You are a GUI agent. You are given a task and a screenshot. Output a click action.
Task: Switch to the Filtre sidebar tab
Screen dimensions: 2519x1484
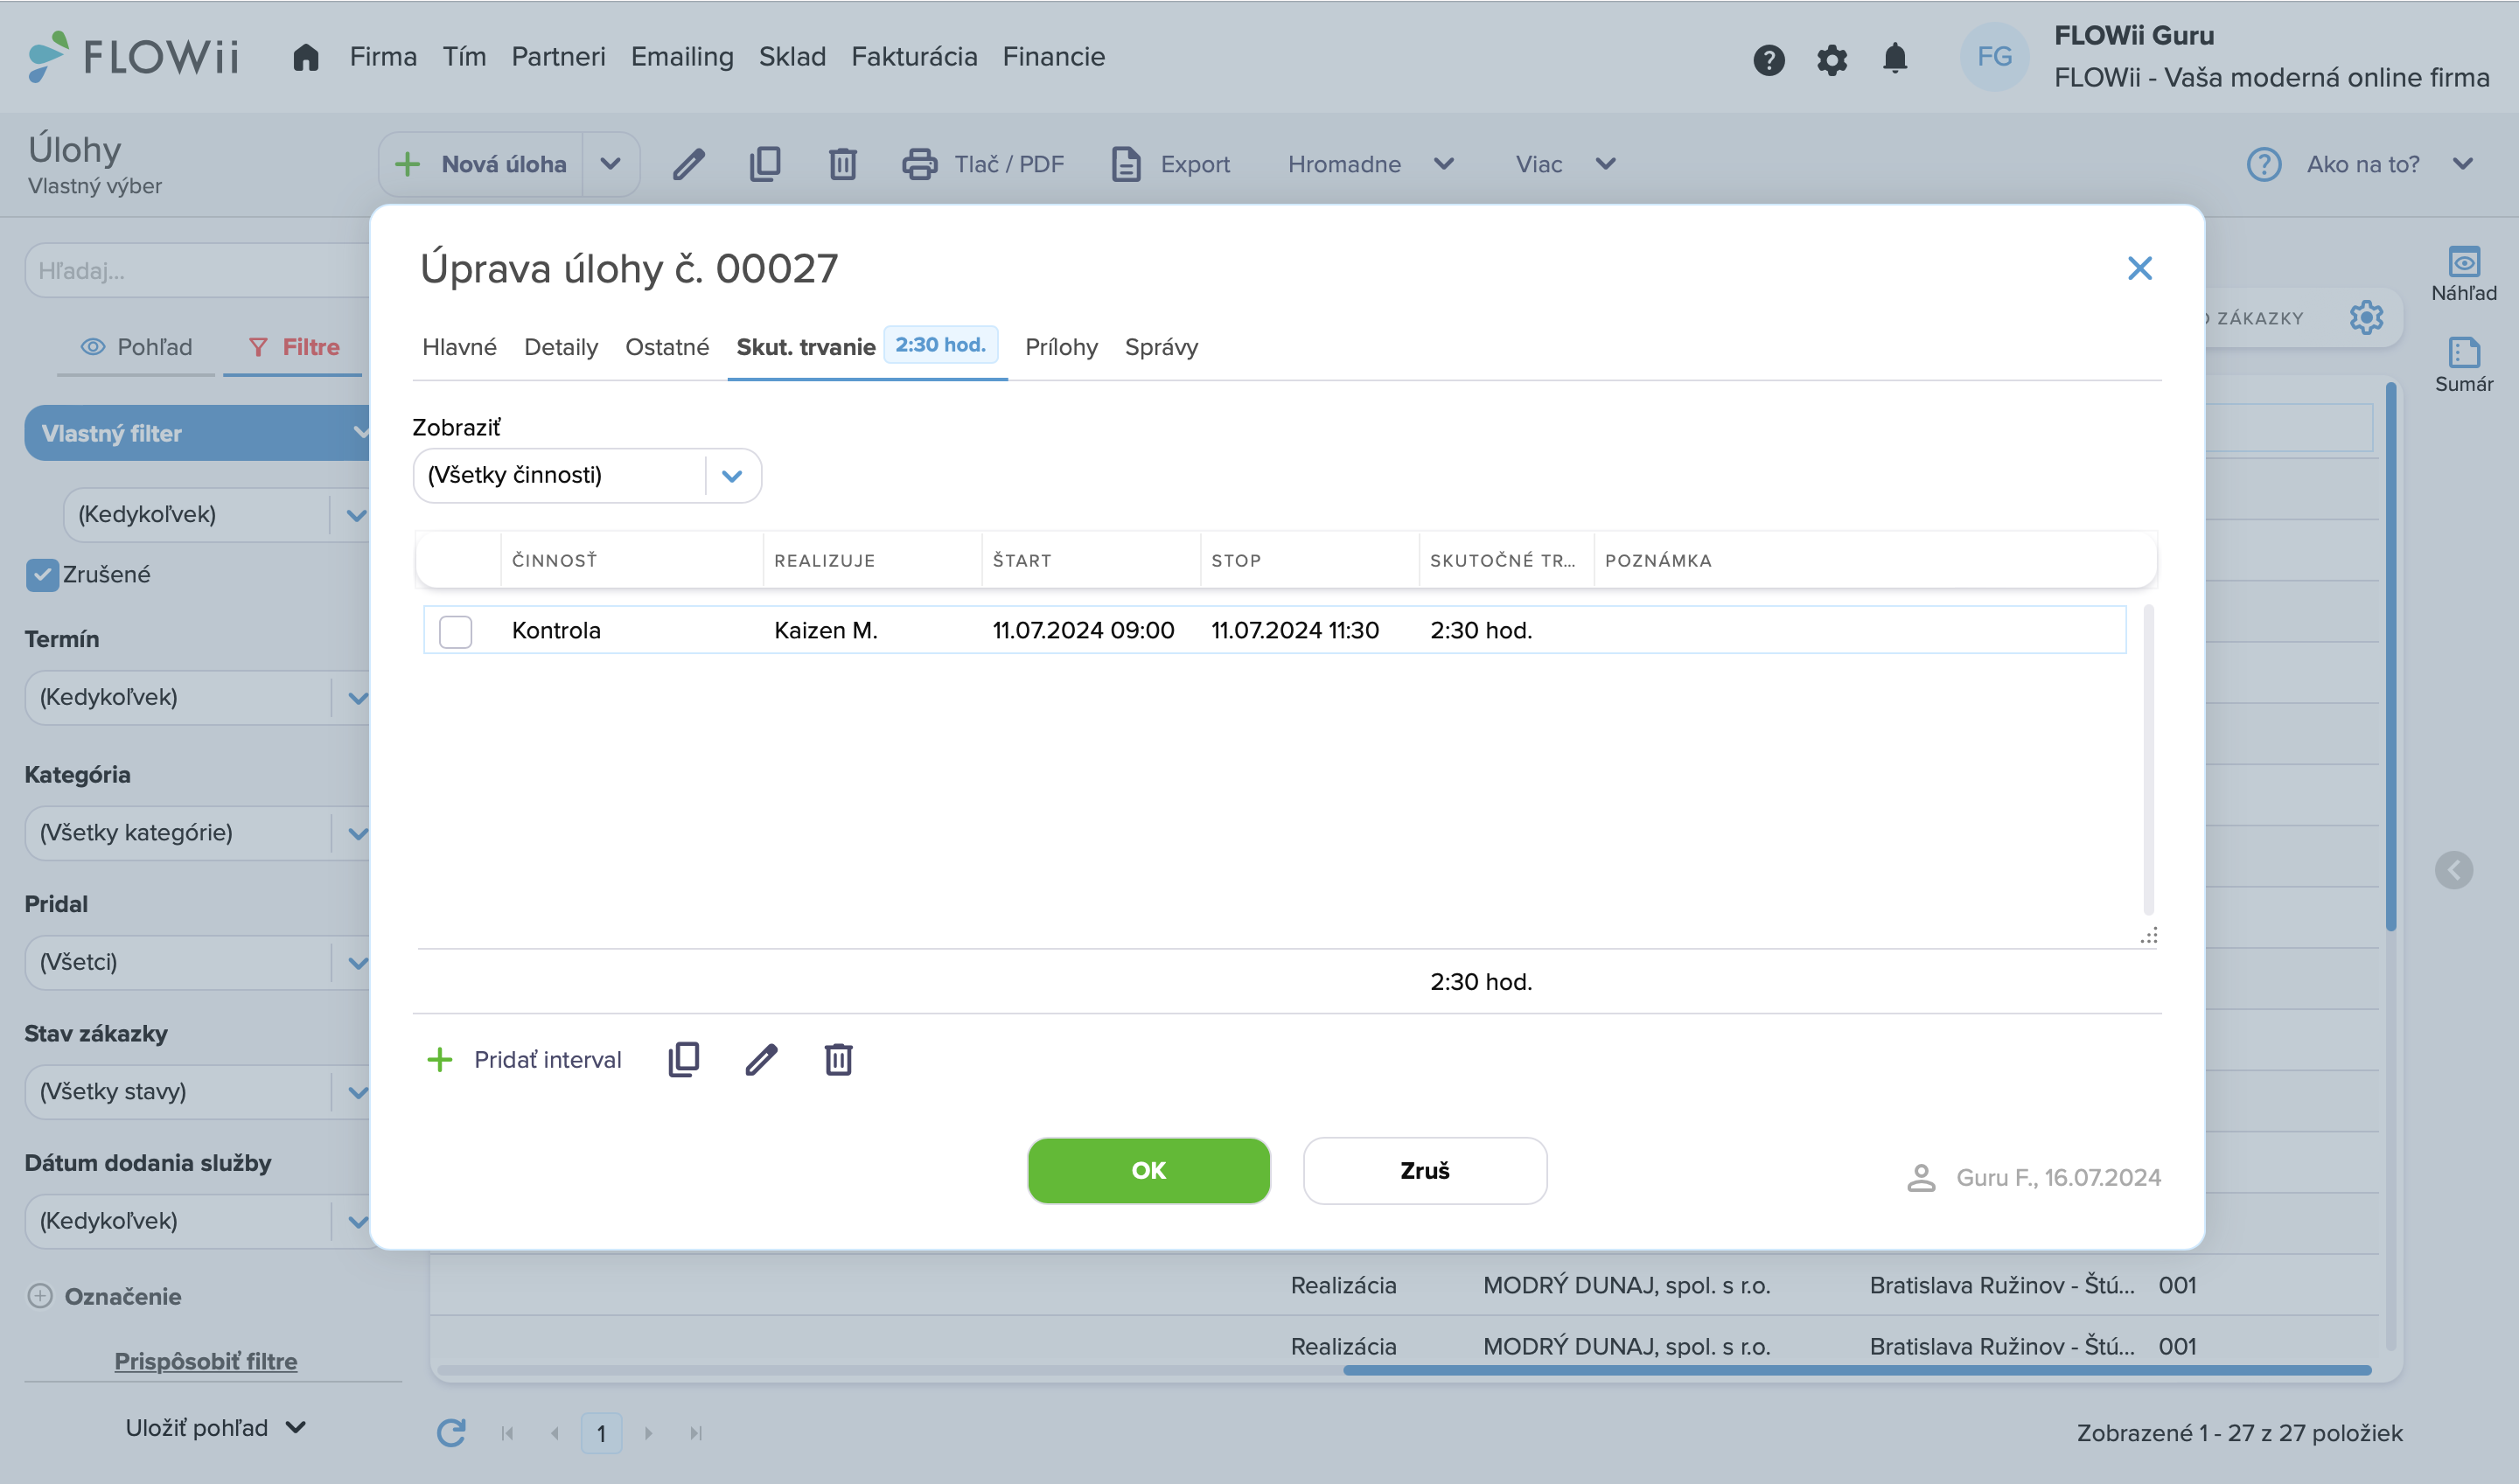pyautogui.click(x=293, y=347)
